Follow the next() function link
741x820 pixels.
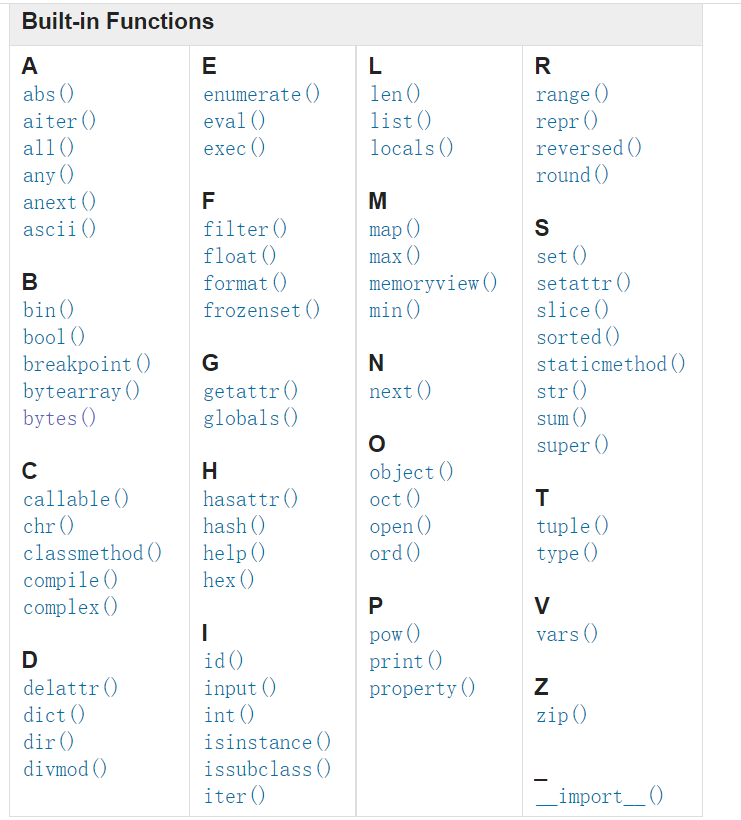400,391
